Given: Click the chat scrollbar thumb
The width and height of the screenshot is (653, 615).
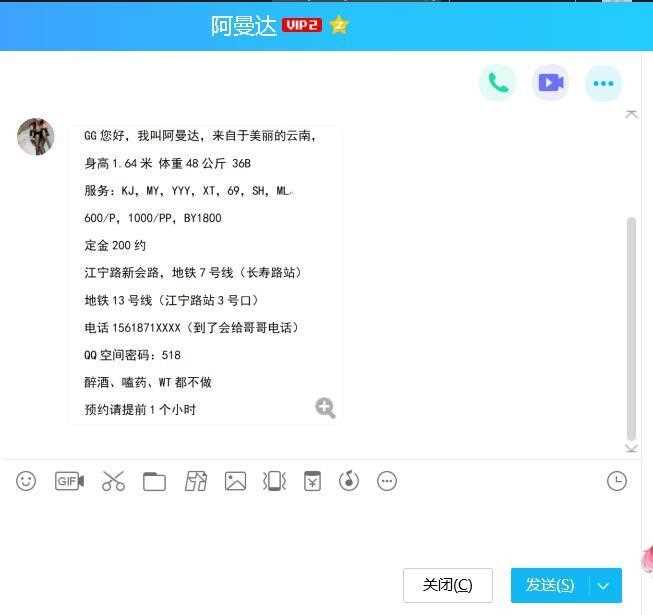Looking at the screenshot, I should point(631,329).
